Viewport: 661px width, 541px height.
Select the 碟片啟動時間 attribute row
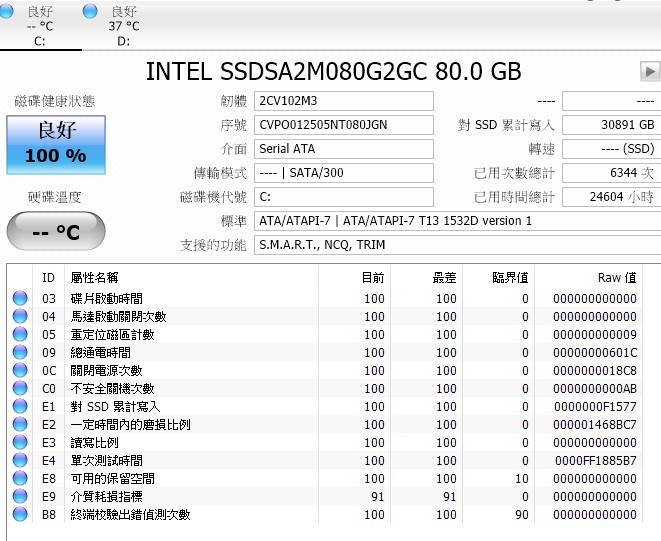(x=325, y=299)
